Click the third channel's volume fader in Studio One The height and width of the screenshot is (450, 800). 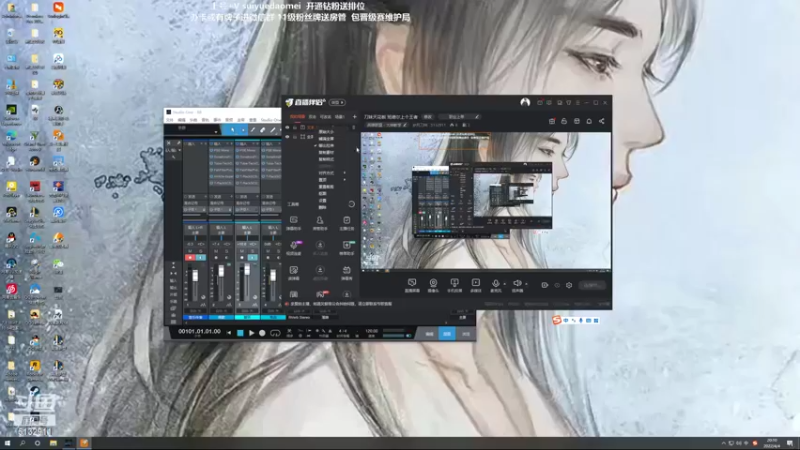pyautogui.click(x=247, y=270)
